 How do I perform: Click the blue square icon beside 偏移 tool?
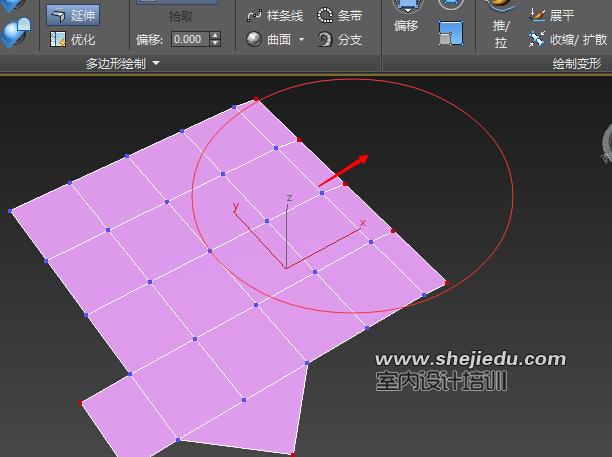pyautogui.click(x=451, y=33)
